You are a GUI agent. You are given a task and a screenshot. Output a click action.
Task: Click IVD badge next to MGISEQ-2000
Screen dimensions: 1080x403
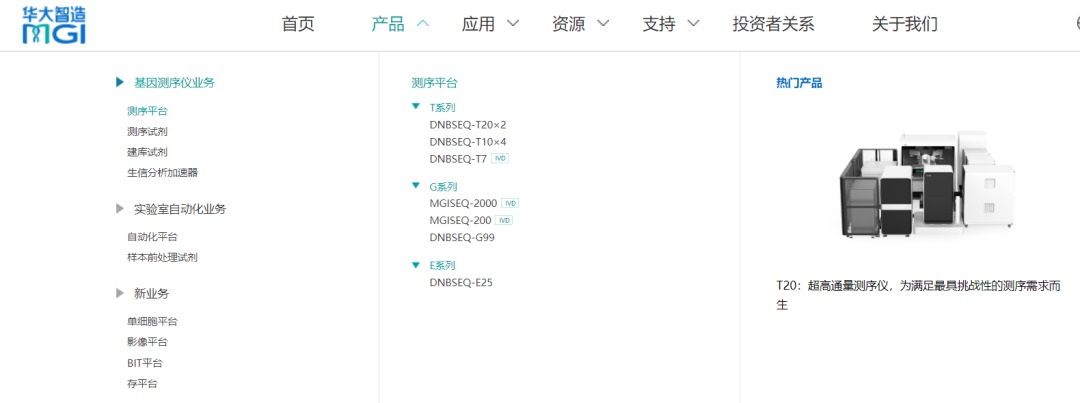510,203
